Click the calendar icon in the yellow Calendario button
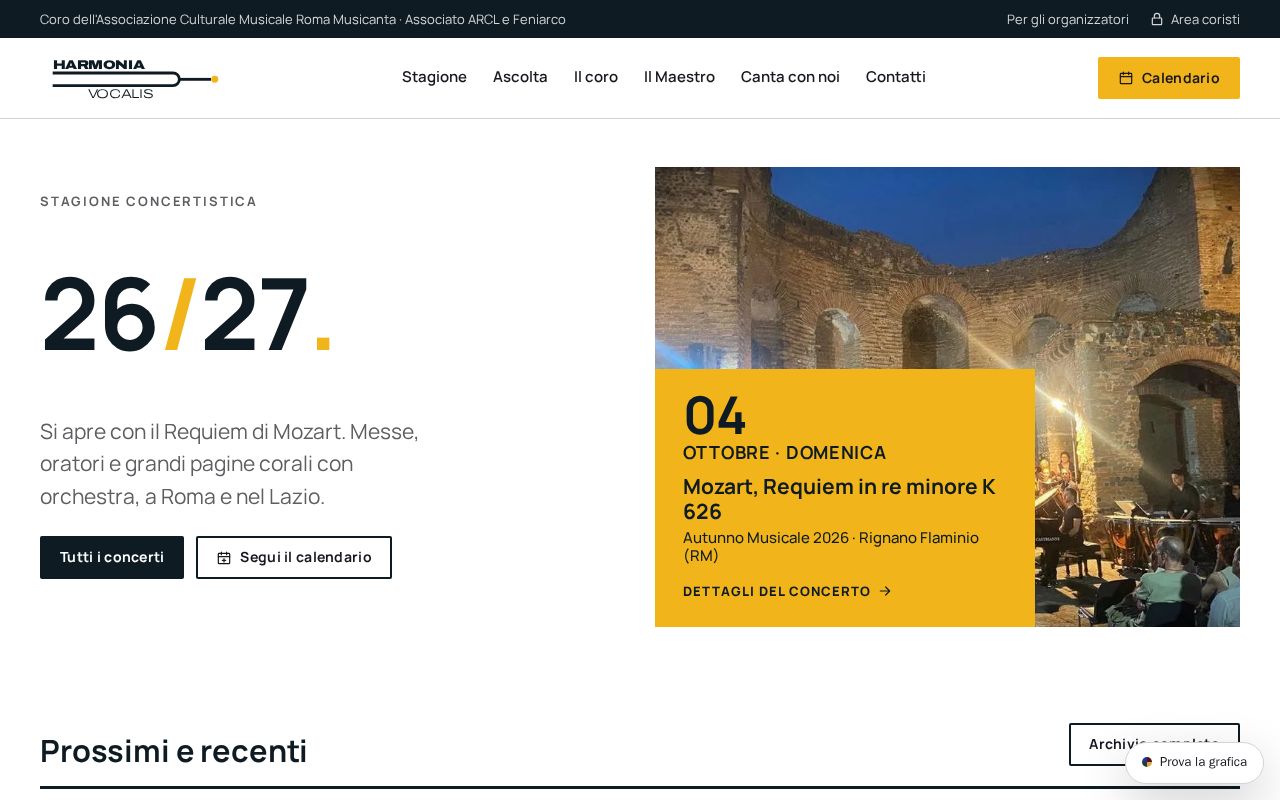 click(1126, 78)
